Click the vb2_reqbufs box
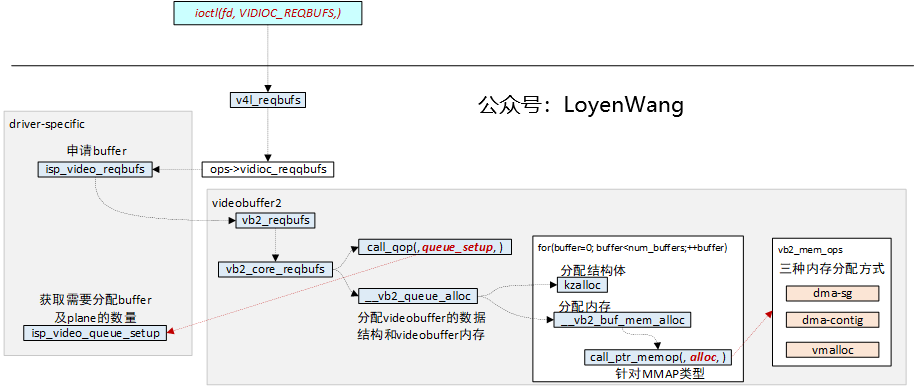 tap(275, 221)
